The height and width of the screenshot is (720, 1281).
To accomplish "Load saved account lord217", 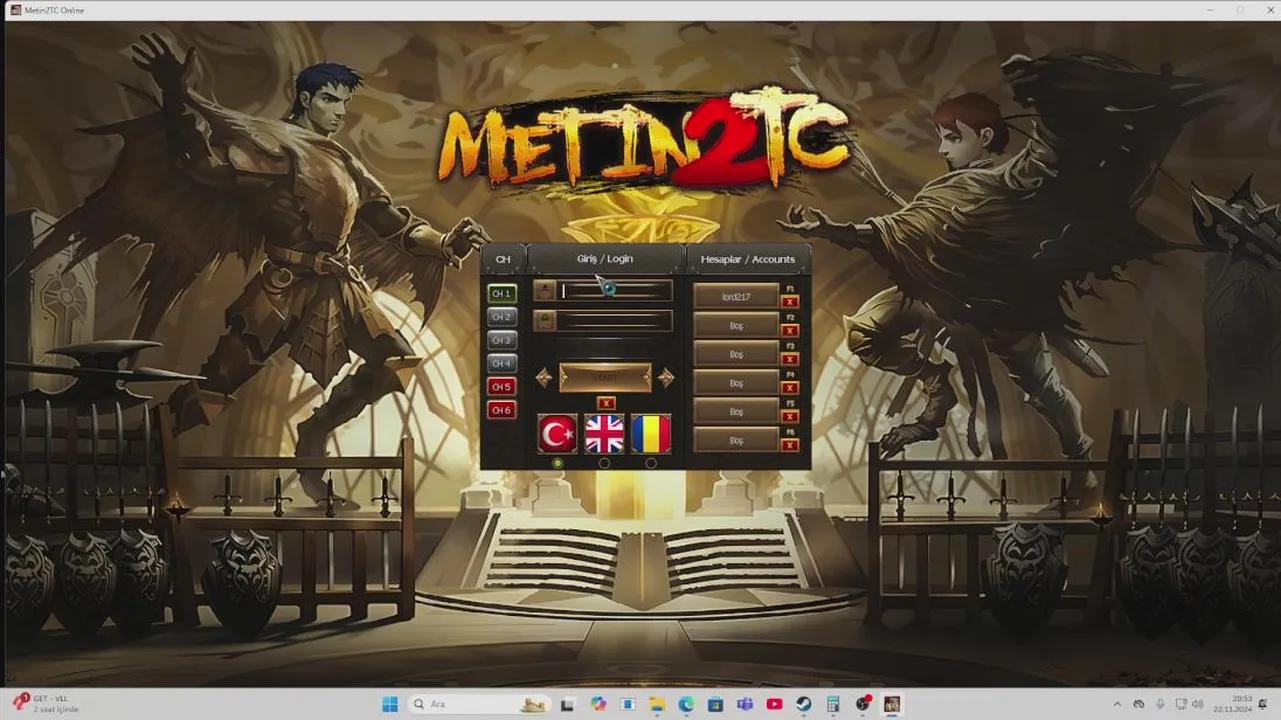I will tap(736, 296).
